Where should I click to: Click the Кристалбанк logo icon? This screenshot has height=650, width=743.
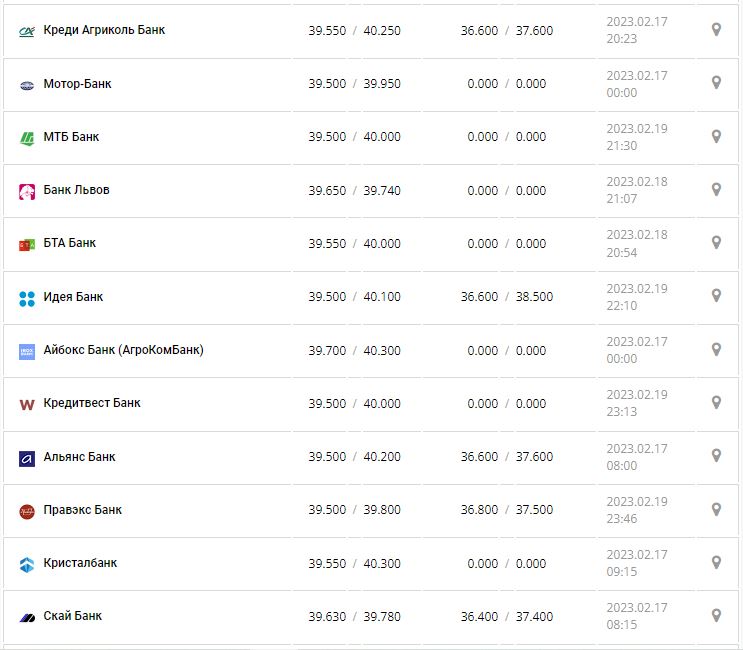pyautogui.click(x=27, y=564)
